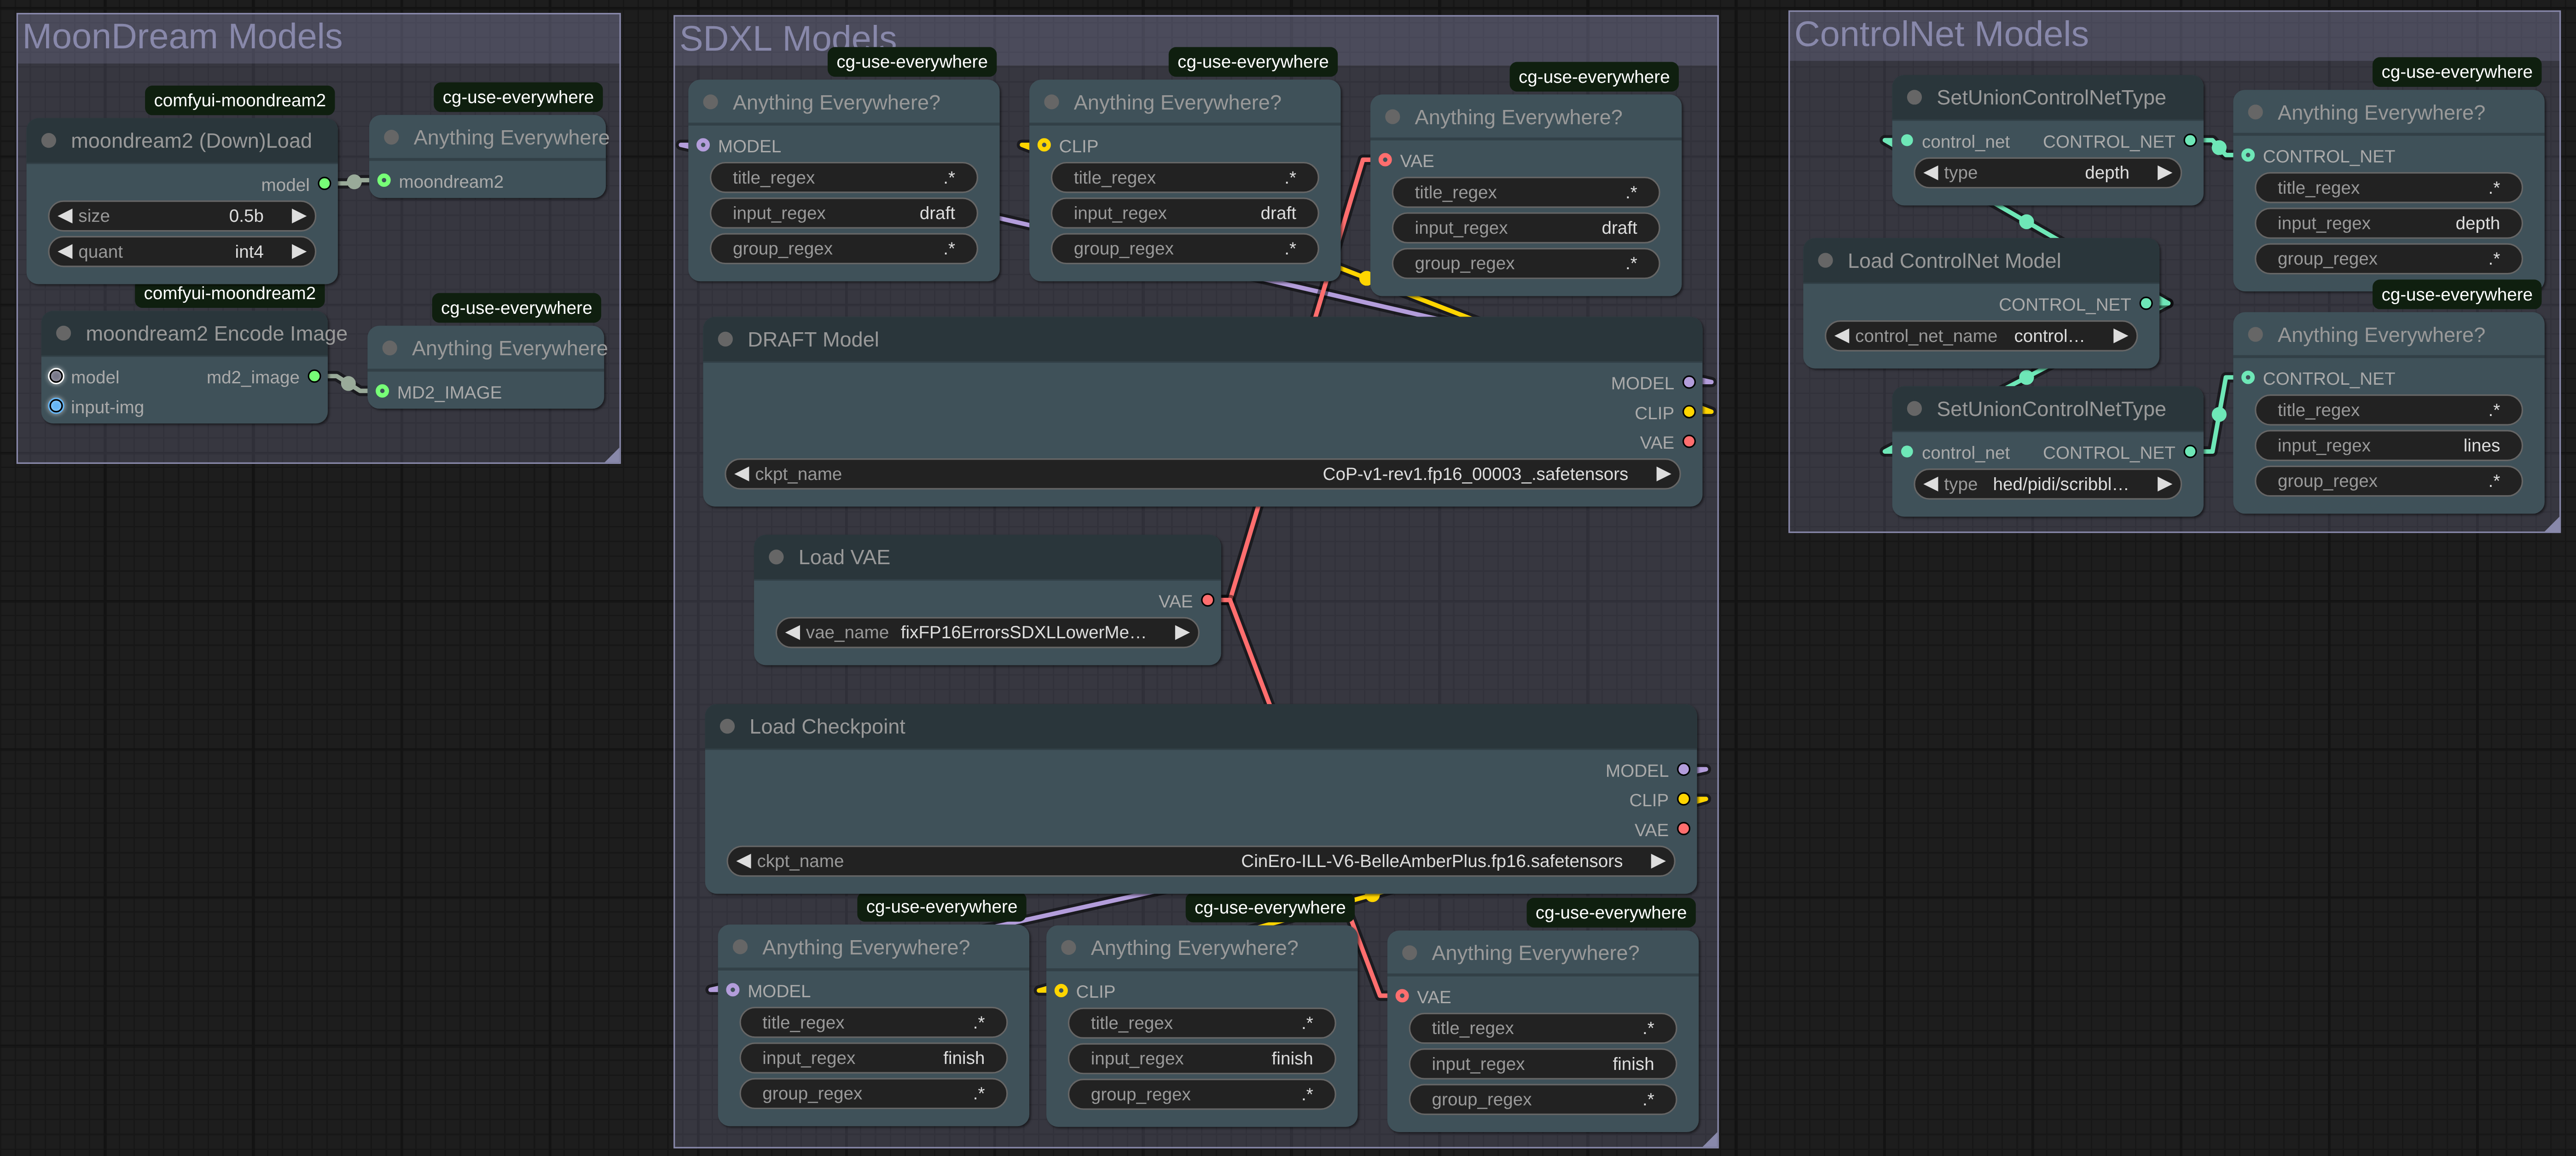
Task: Click CLIP output dot on Load Checkpoint node
Action: 1683,799
